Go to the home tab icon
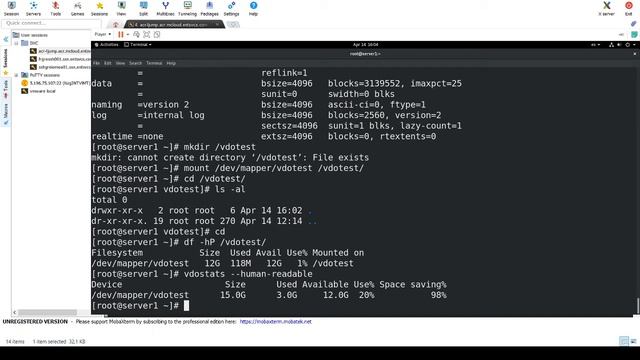This screenshot has height=360, width=640. pyautogui.click(x=116, y=24)
